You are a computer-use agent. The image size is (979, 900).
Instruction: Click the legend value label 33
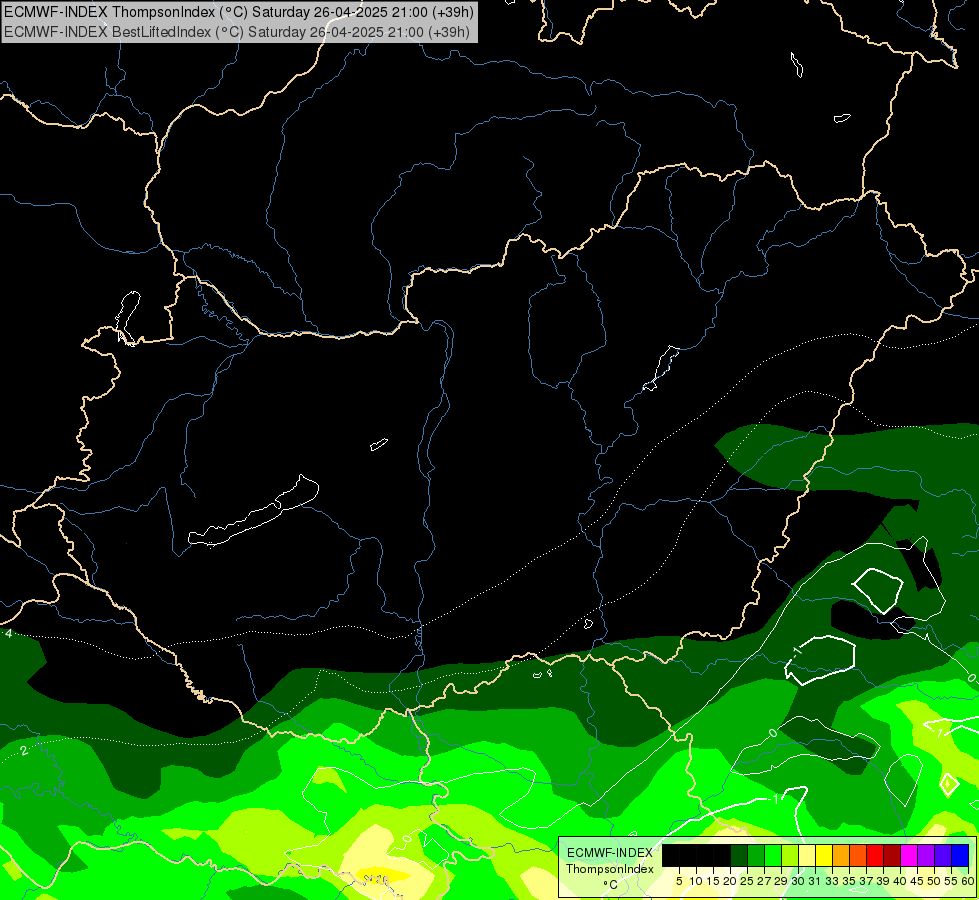pos(832,881)
